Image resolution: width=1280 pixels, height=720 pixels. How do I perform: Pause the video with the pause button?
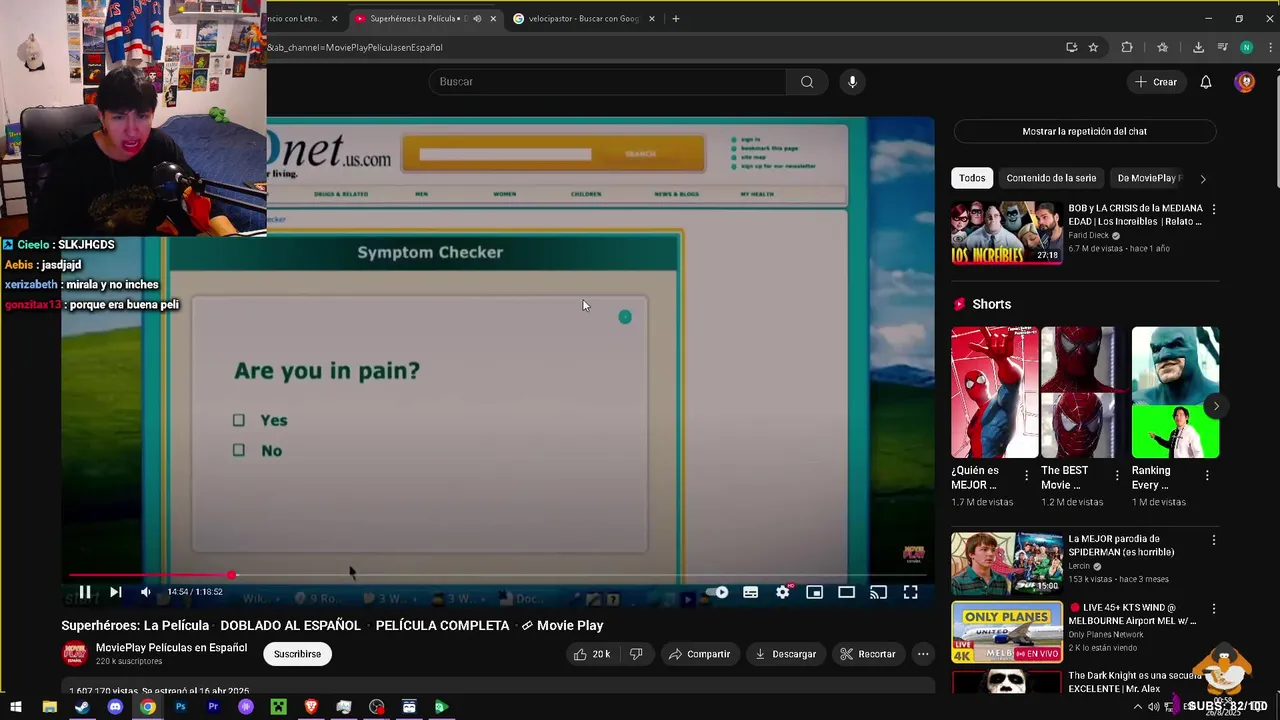tap(85, 592)
